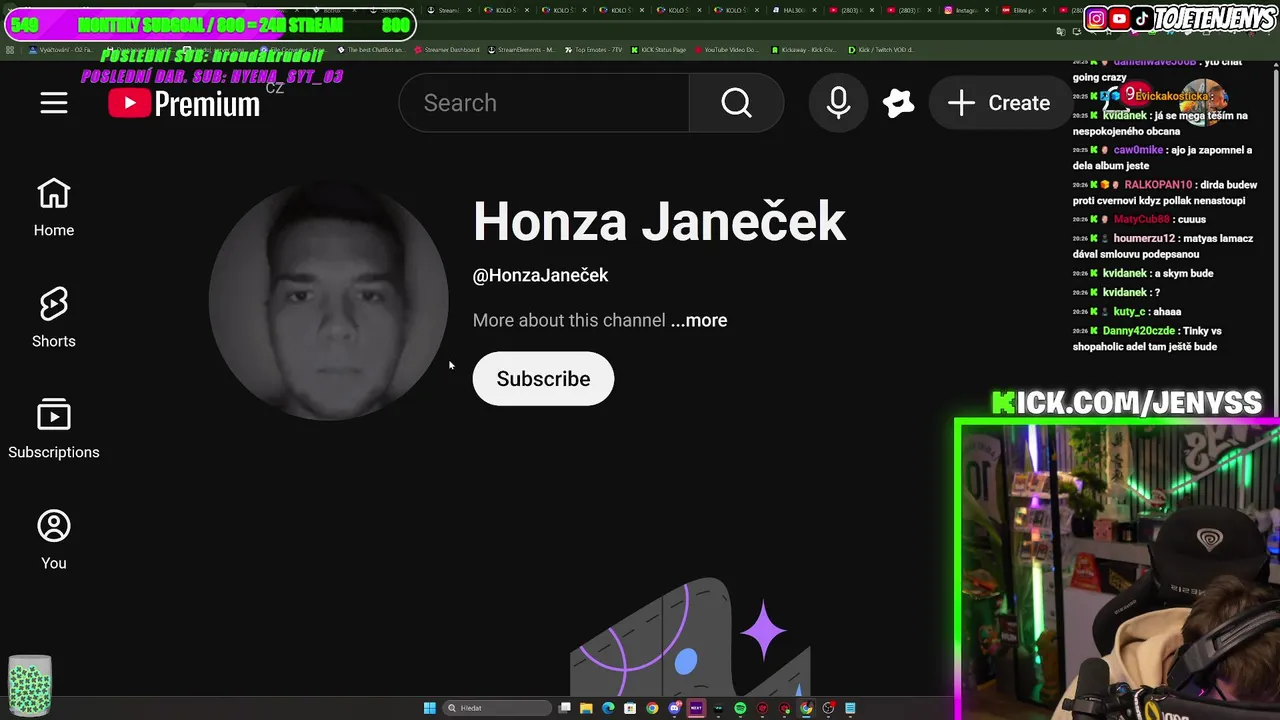Image resolution: width=1280 pixels, height=720 pixels.
Task: Open Top Emotes - 7TV bookmark
Action: coord(593,49)
